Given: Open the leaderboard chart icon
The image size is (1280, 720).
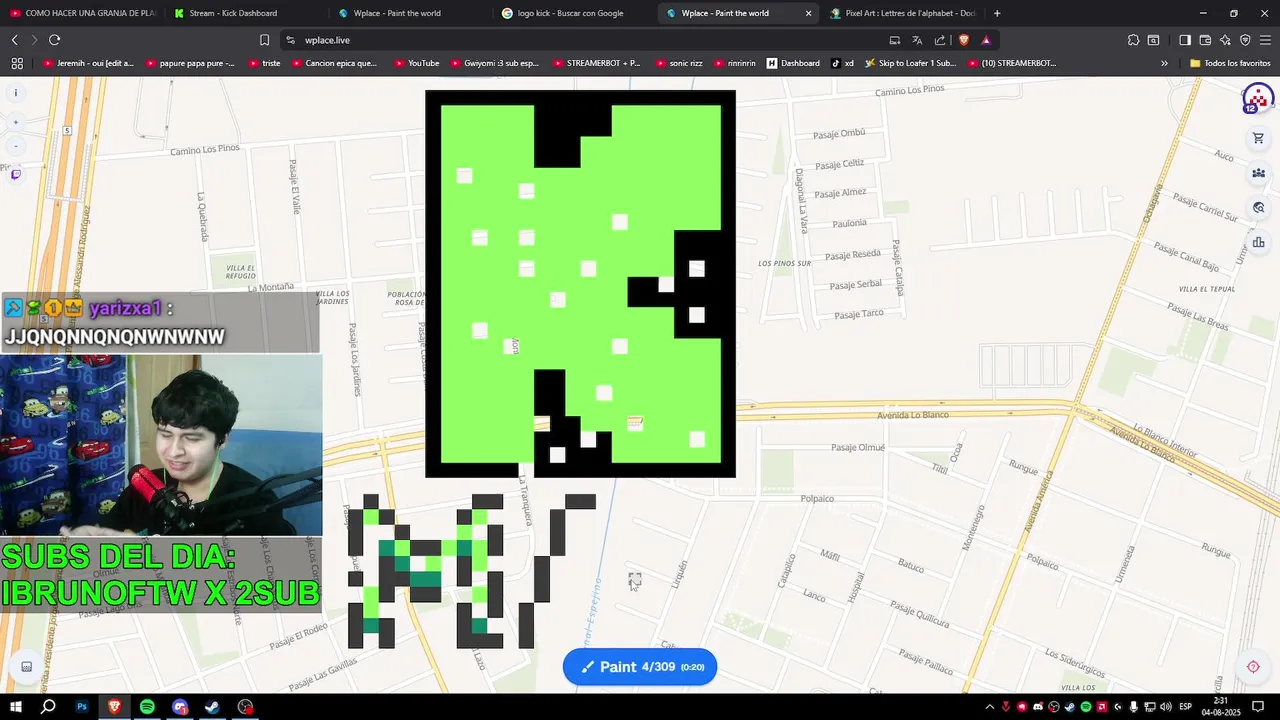Looking at the screenshot, I should pyautogui.click(x=1258, y=242).
